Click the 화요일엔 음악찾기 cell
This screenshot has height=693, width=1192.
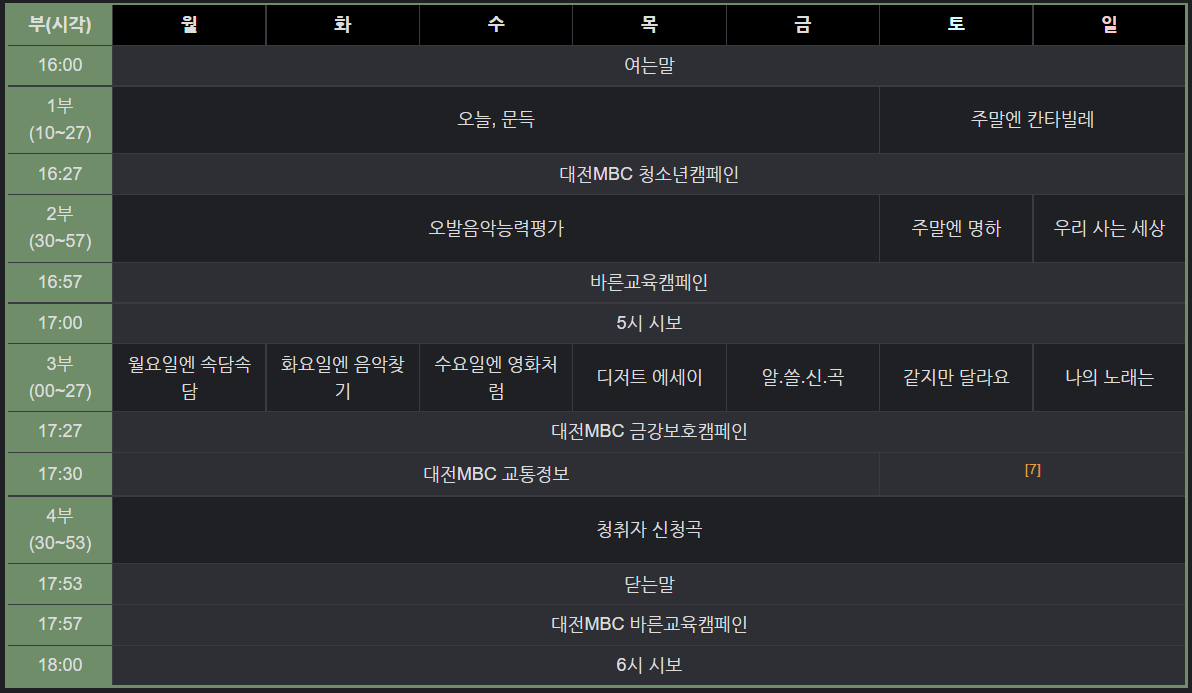tap(343, 378)
